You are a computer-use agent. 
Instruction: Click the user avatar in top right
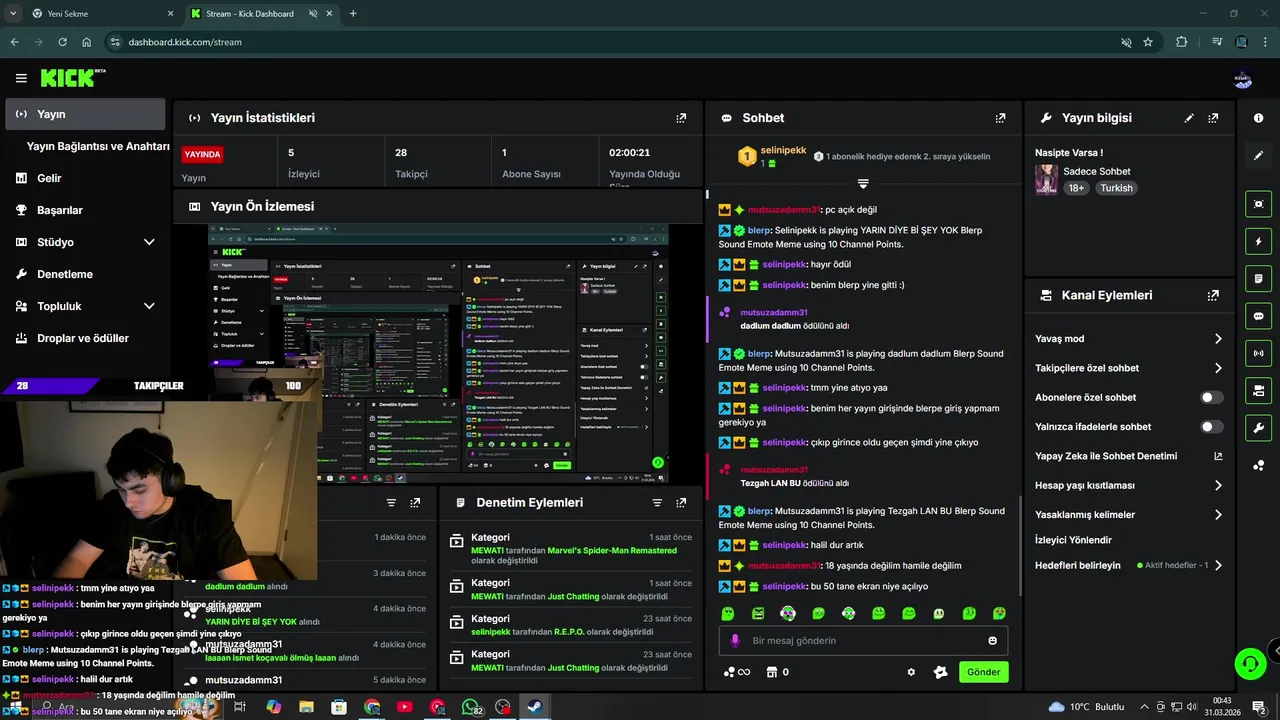1243,78
